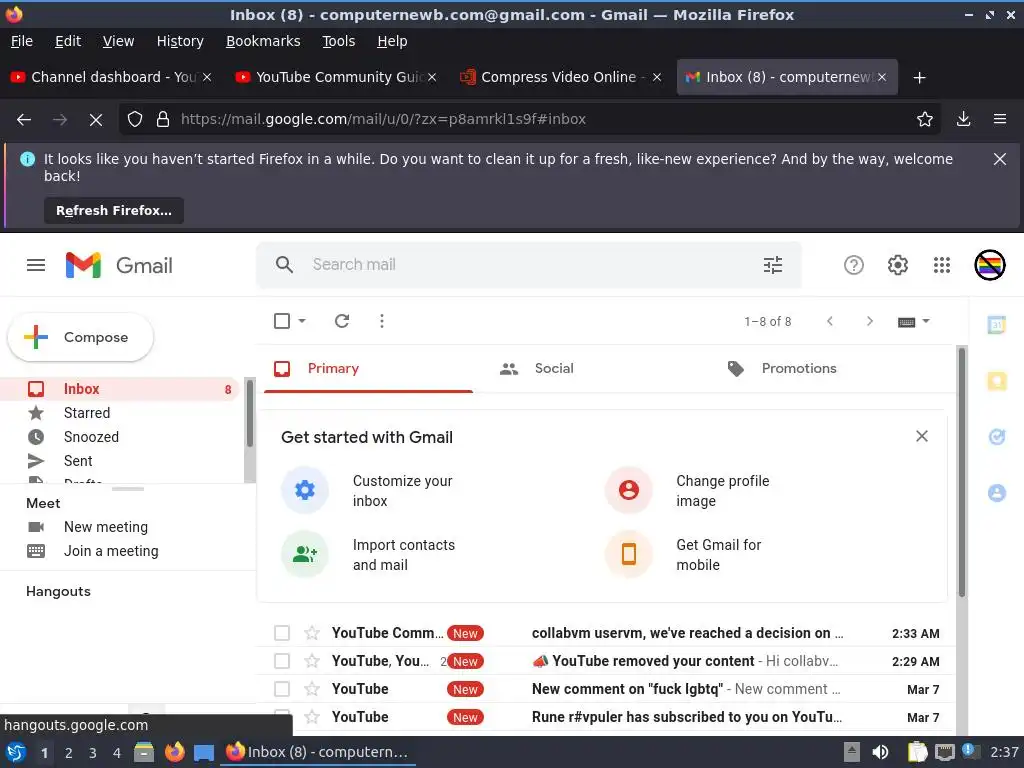Dismiss the Get started with Gmail card

[x=921, y=436]
